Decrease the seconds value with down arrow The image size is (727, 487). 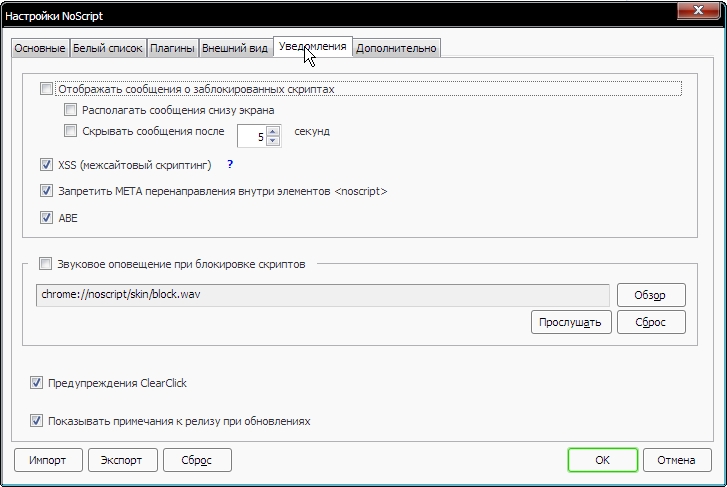click(273, 141)
